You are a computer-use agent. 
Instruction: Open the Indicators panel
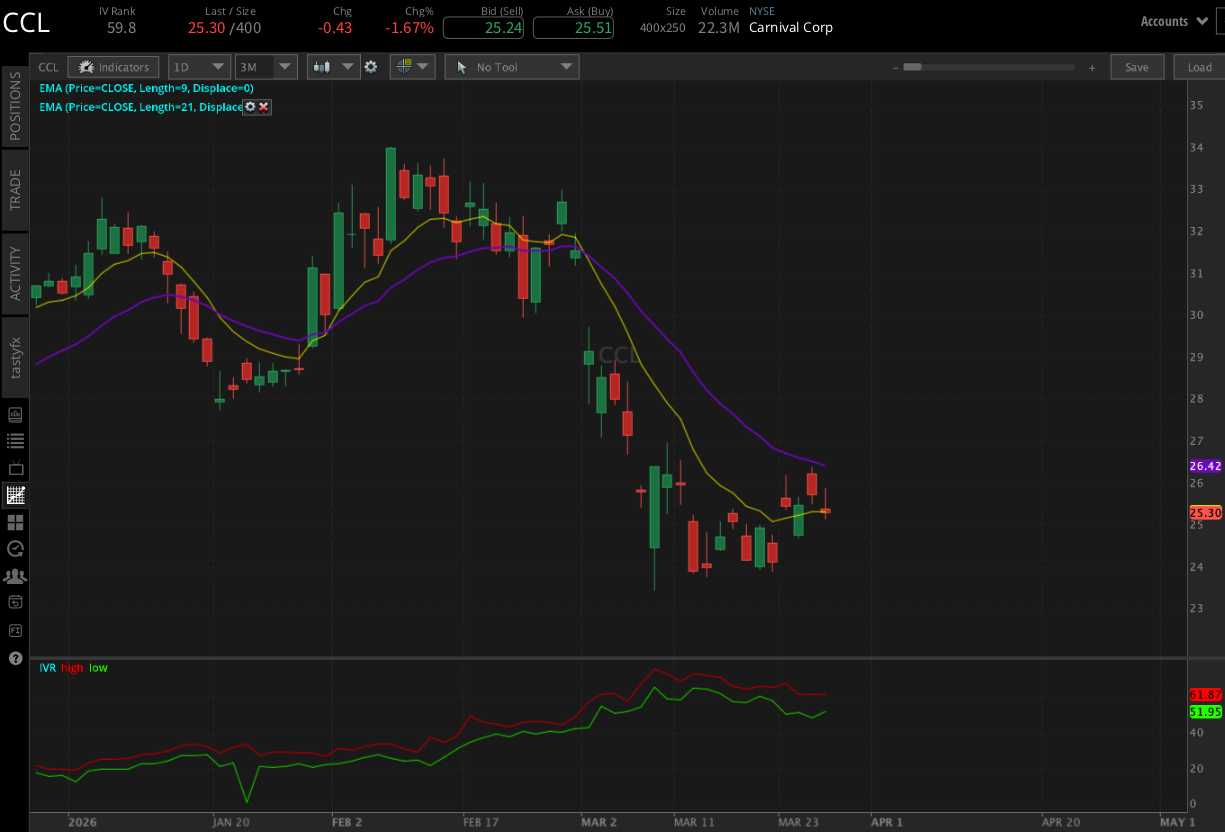pos(114,67)
